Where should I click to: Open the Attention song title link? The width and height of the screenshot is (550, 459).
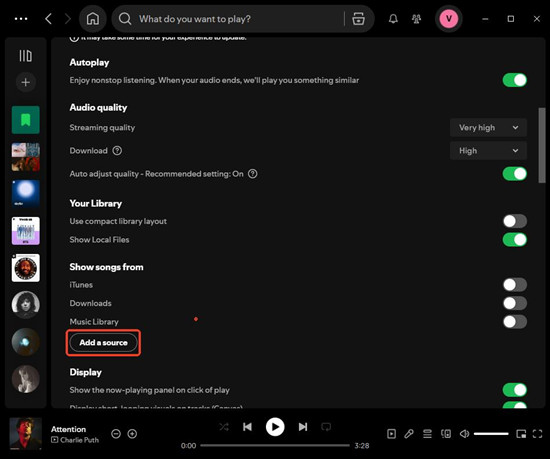[68, 429]
